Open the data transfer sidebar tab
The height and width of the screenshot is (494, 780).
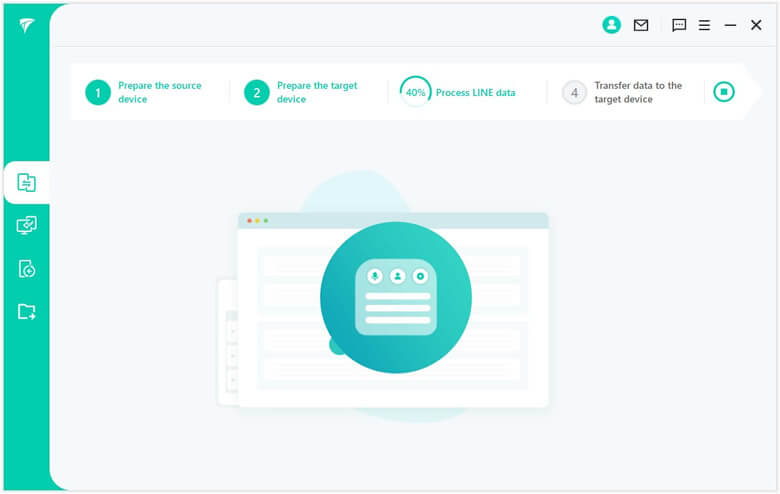26,183
